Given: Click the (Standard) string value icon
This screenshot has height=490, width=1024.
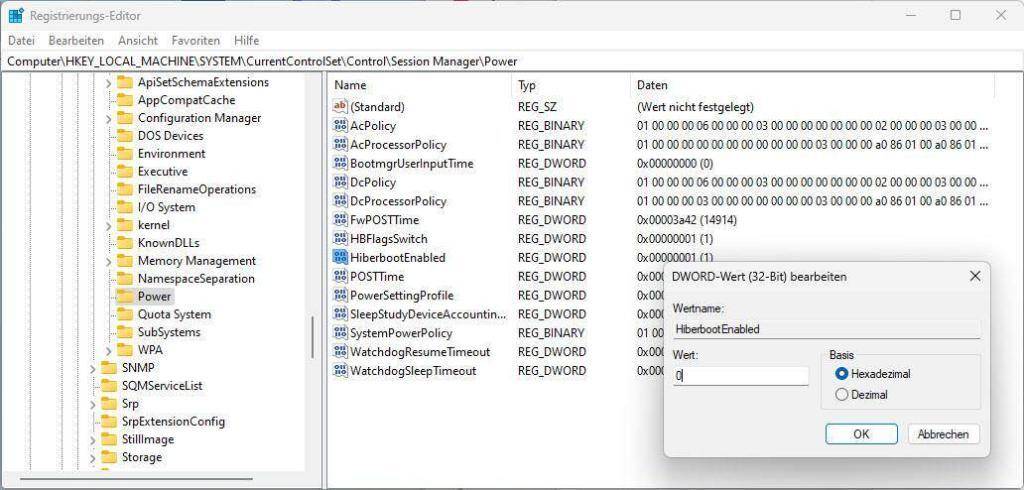Looking at the screenshot, I should pos(340,106).
